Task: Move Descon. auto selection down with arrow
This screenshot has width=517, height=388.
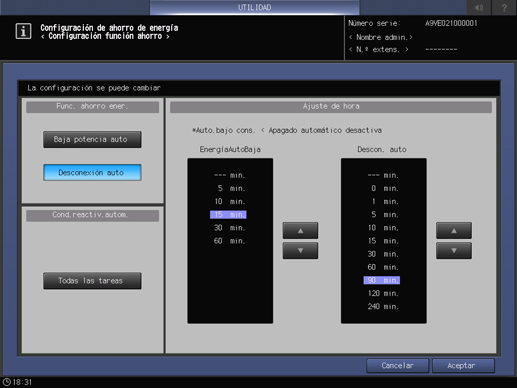Action: [x=454, y=250]
